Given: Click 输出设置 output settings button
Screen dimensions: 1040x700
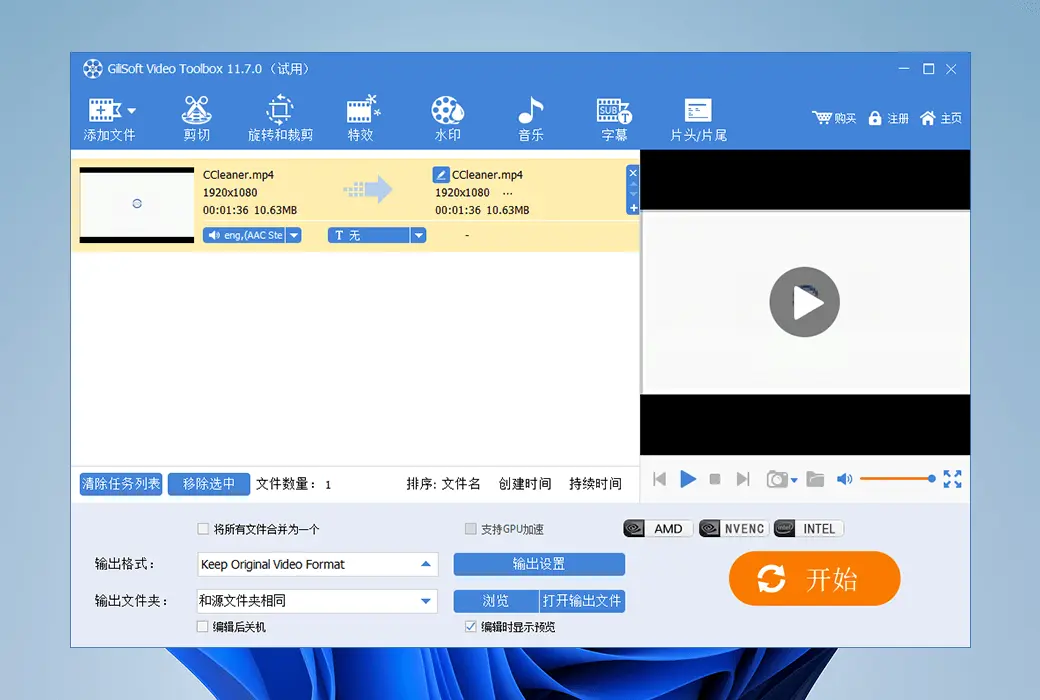Looking at the screenshot, I should (x=539, y=564).
